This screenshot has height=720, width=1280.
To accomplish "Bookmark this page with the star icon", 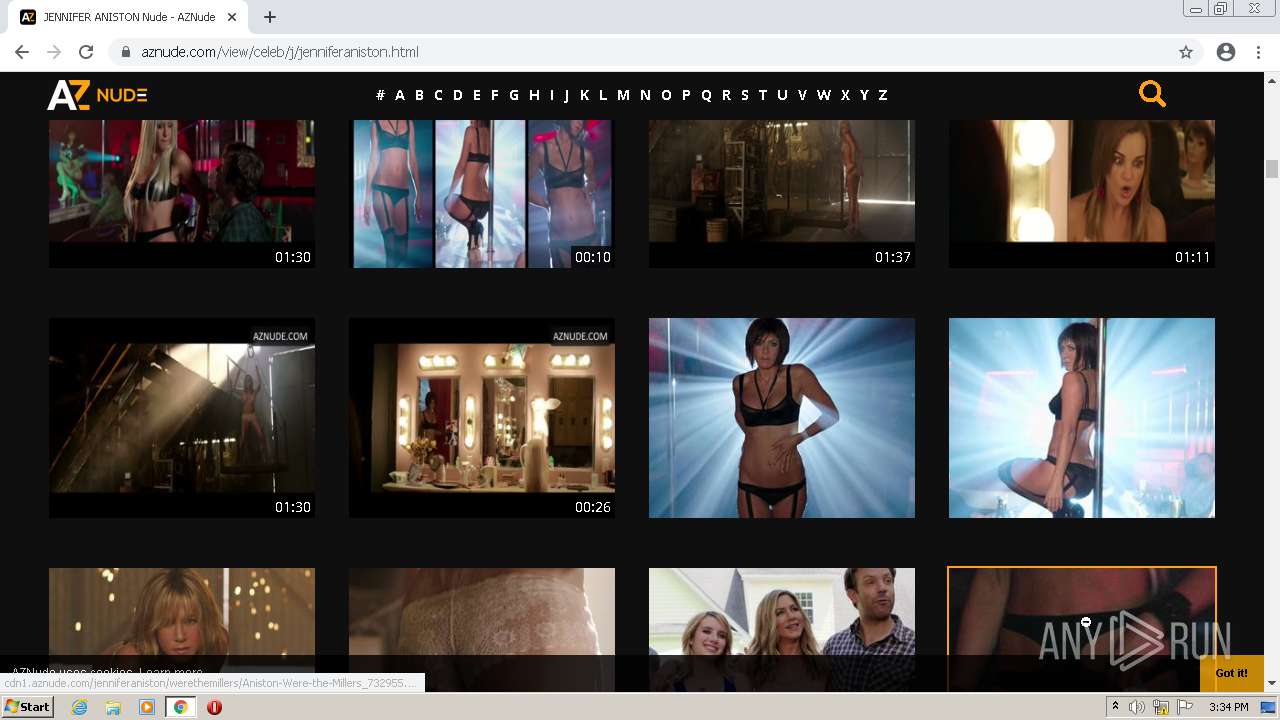I will click(x=1186, y=52).
